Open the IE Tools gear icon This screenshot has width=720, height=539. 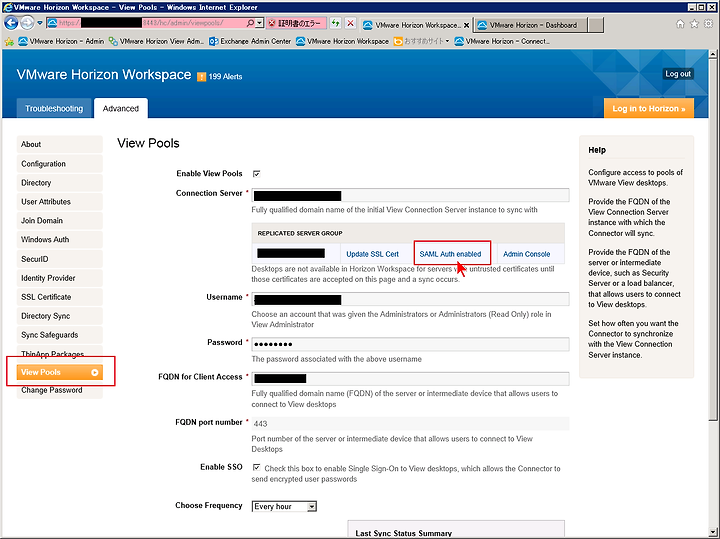[709, 24]
